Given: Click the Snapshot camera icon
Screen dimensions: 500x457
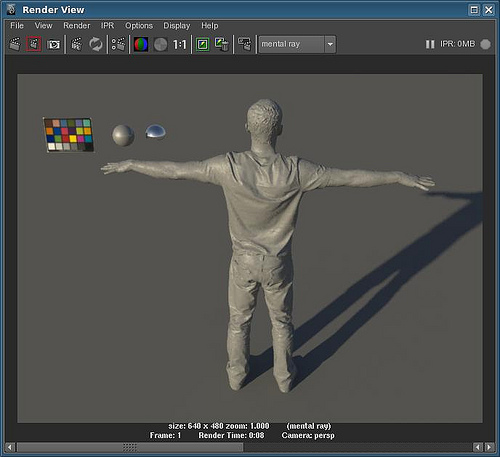Looking at the screenshot, I should (x=53, y=44).
